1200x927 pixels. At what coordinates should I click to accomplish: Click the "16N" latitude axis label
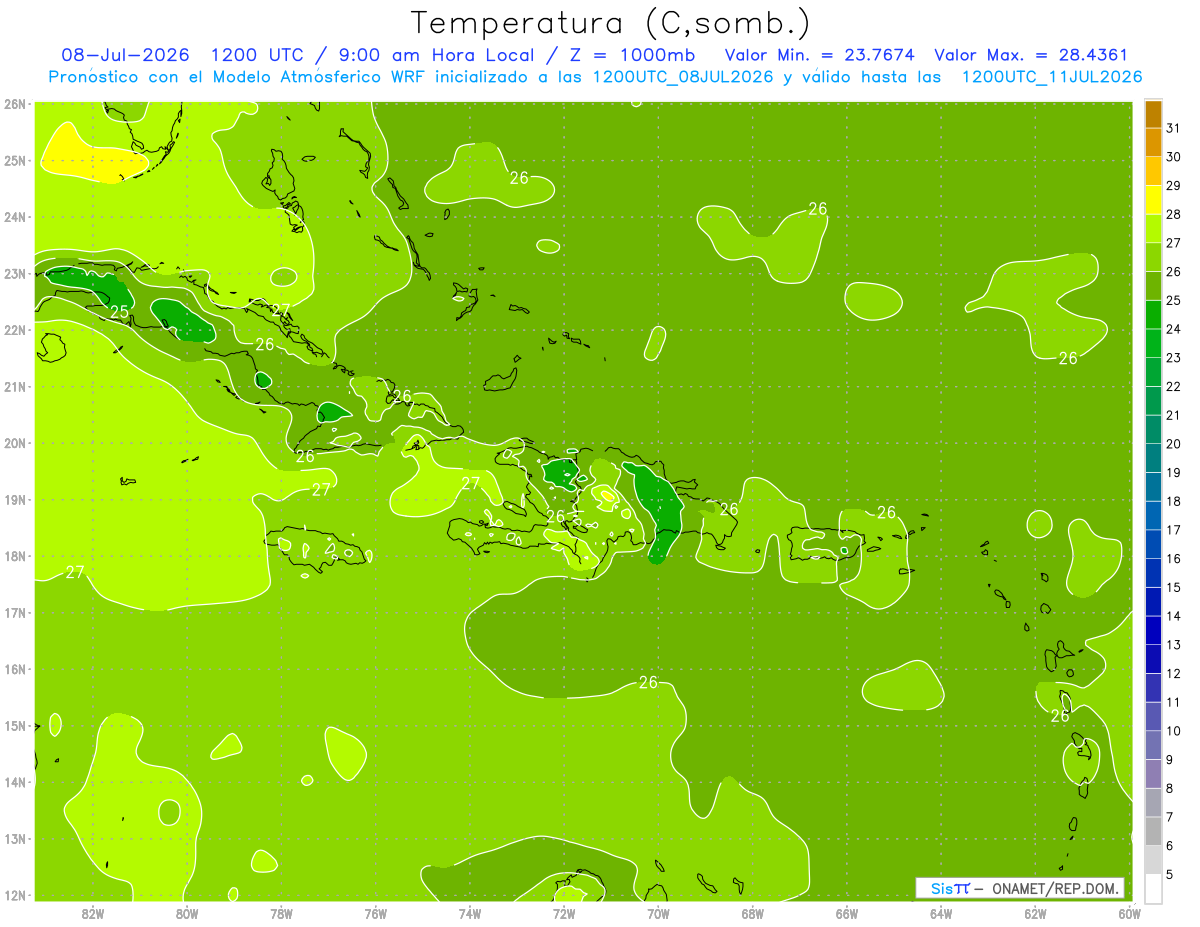[x=14, y=669]
